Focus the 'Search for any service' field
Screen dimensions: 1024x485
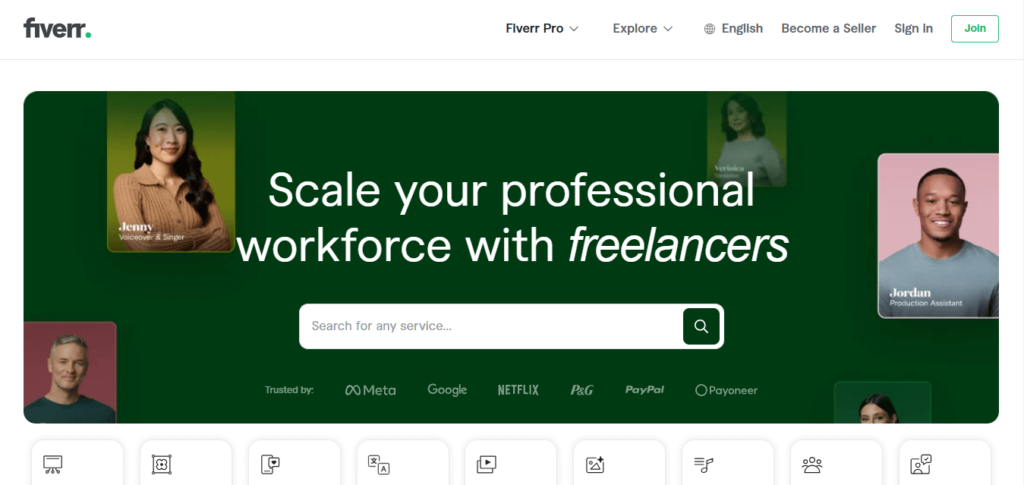pos(490,326)
